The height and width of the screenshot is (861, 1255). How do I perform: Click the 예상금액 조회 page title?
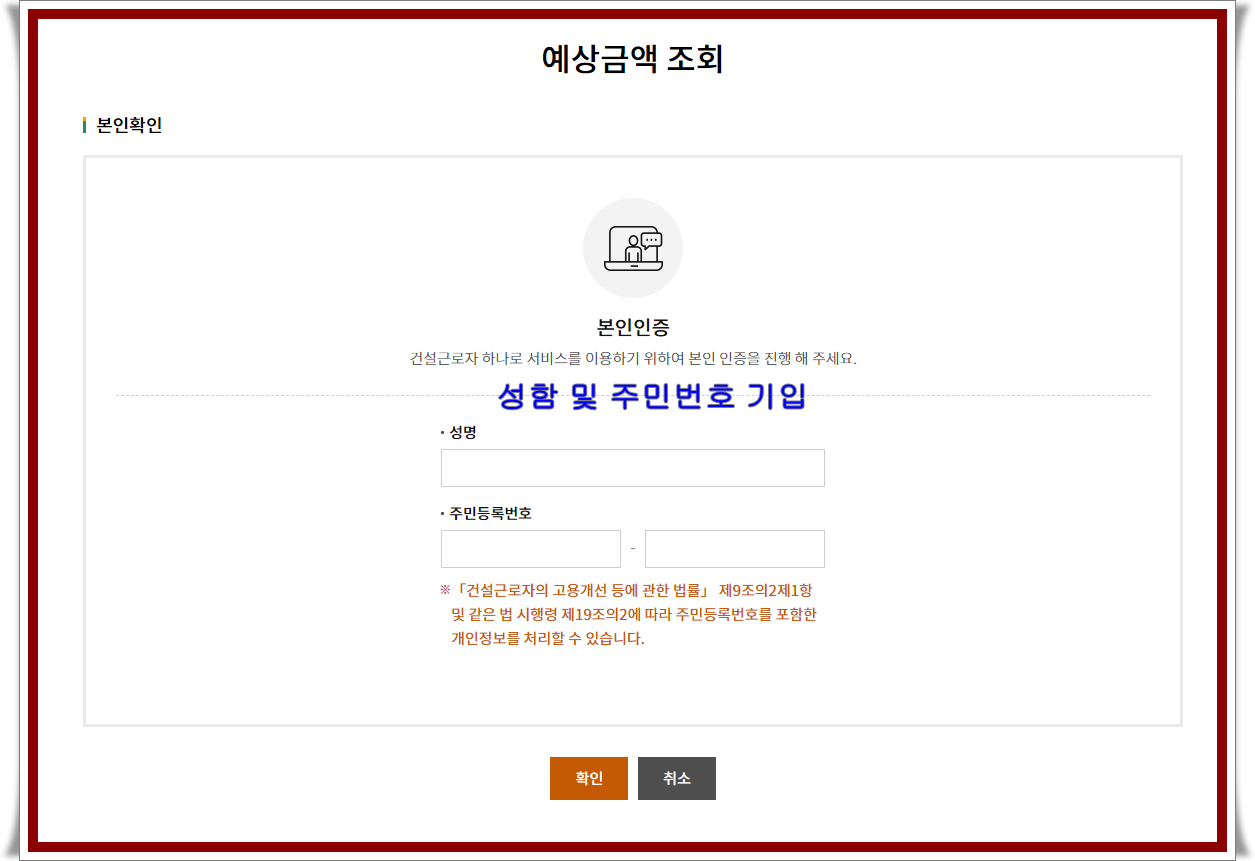coord(632,59)
